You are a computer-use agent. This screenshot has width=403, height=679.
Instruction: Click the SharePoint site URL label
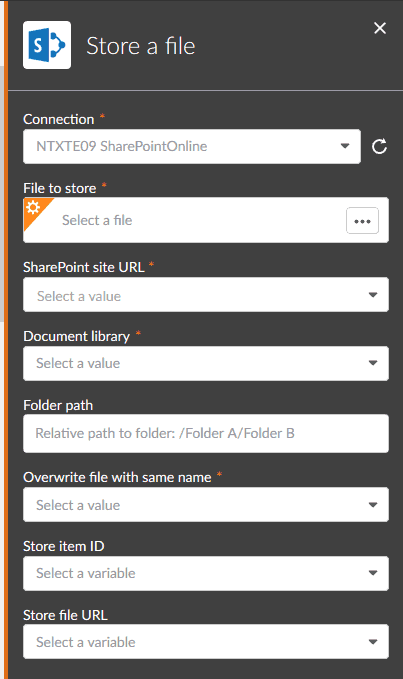click(x=84, y=267)
